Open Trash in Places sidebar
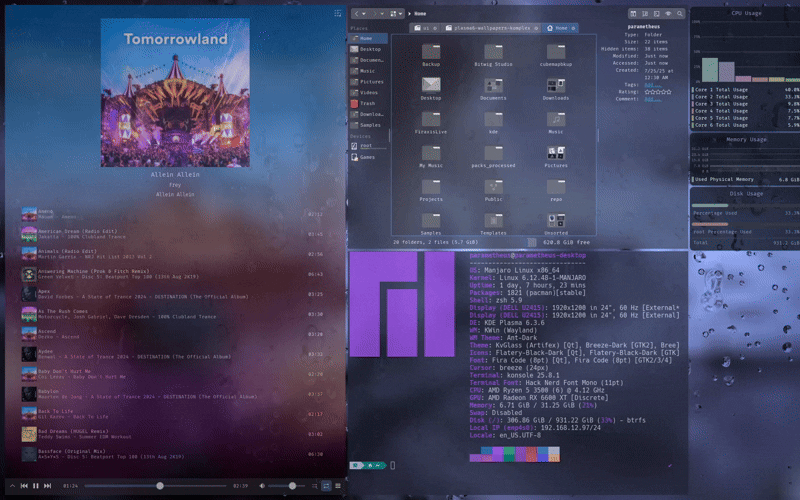Viewport: 800px width, 500px height. [368, 103]
